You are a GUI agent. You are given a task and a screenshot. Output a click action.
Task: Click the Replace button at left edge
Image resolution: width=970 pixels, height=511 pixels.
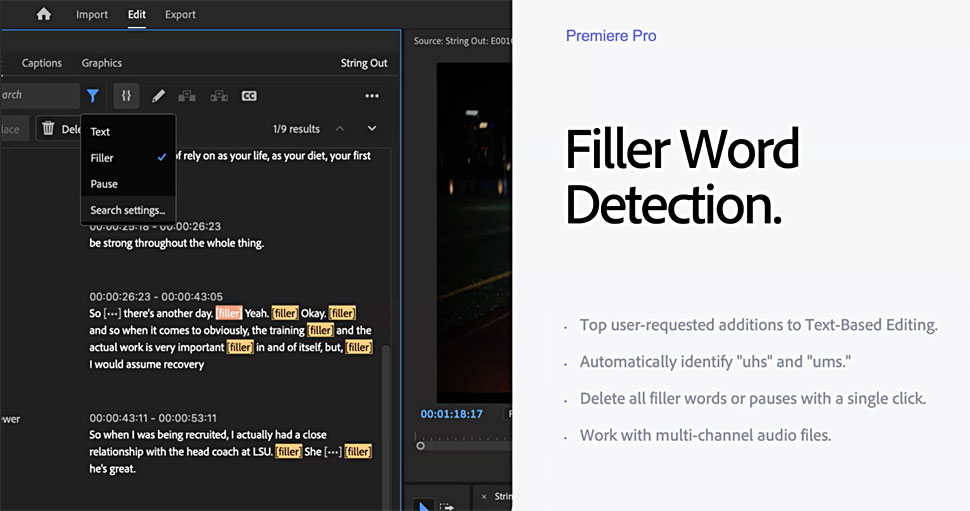point(12,129)
